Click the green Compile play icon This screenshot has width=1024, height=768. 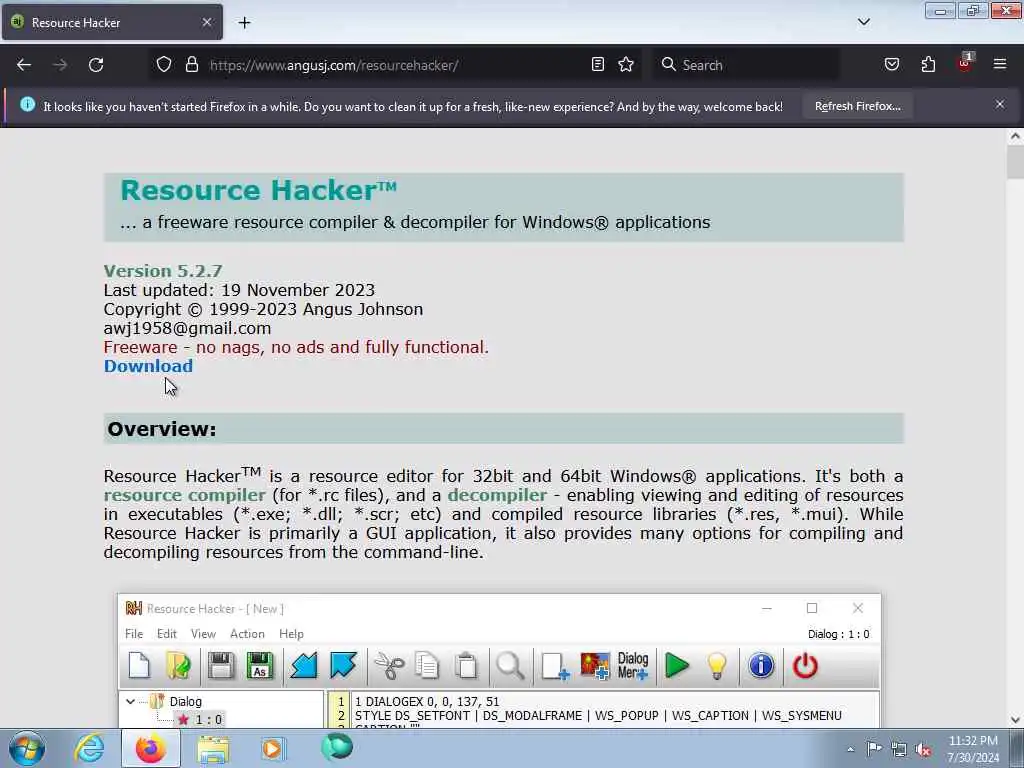(x=677, y=666)
